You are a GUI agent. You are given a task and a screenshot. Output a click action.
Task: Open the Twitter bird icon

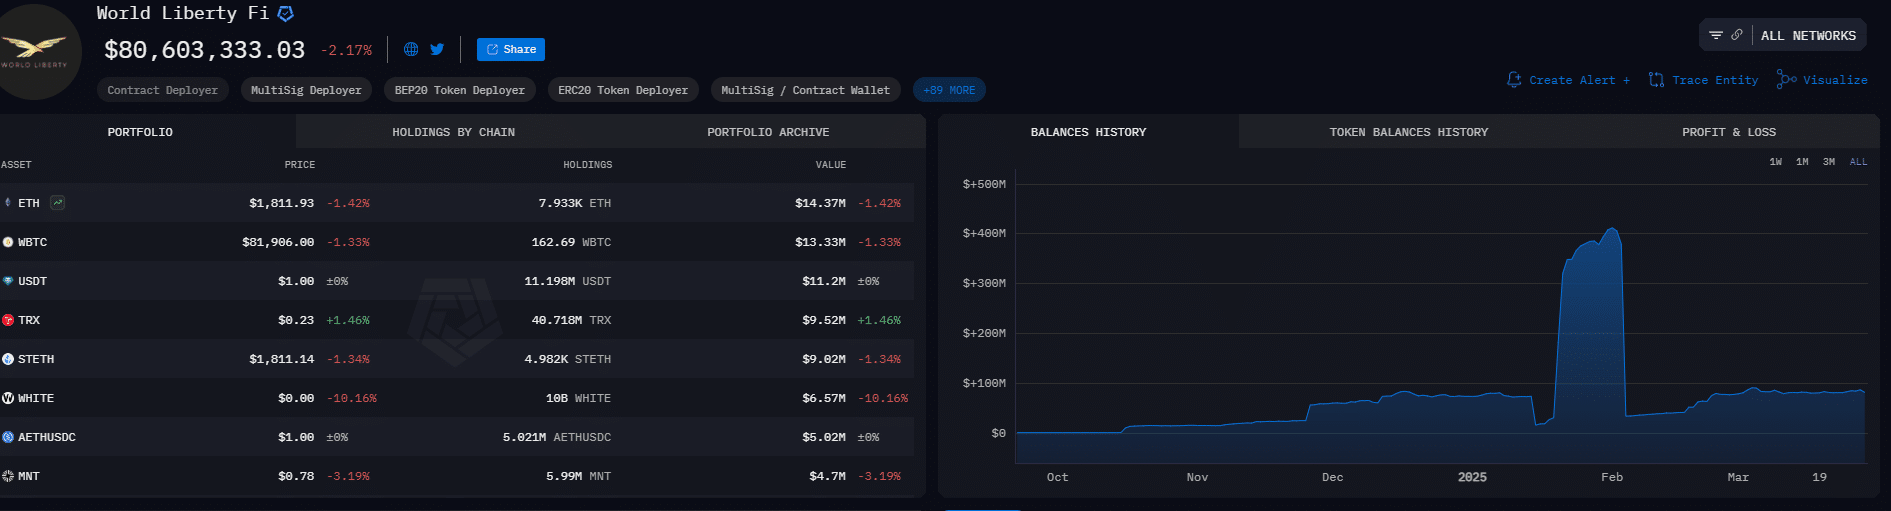click(x=437, y=49)
